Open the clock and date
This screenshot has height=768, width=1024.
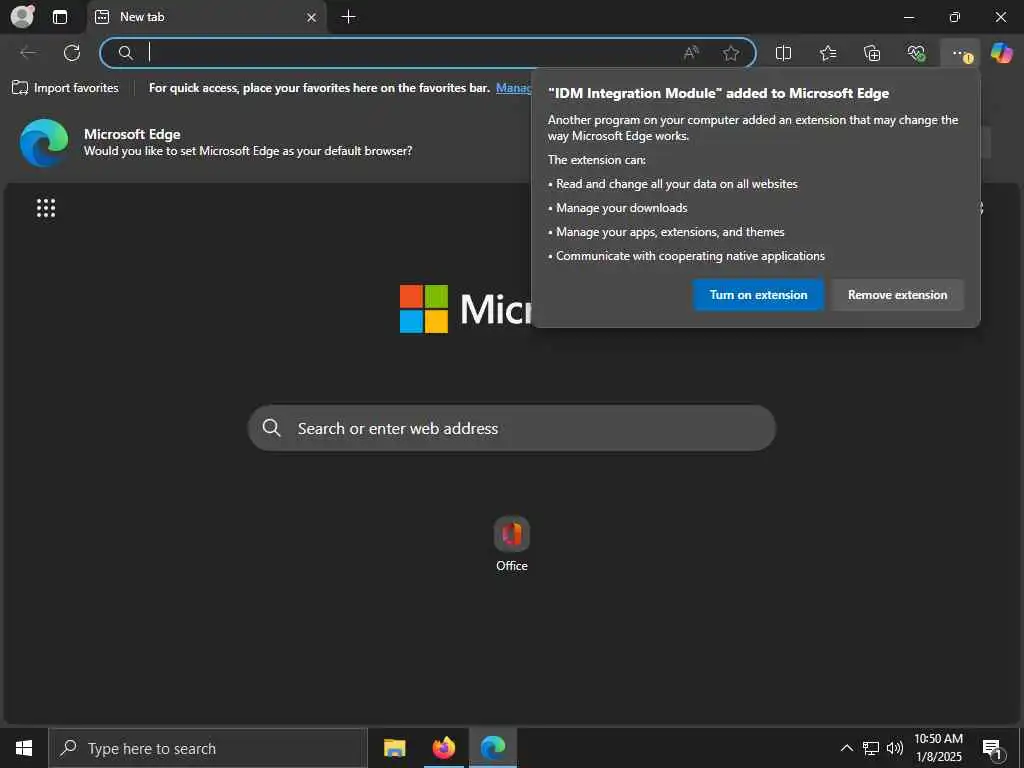938,748
